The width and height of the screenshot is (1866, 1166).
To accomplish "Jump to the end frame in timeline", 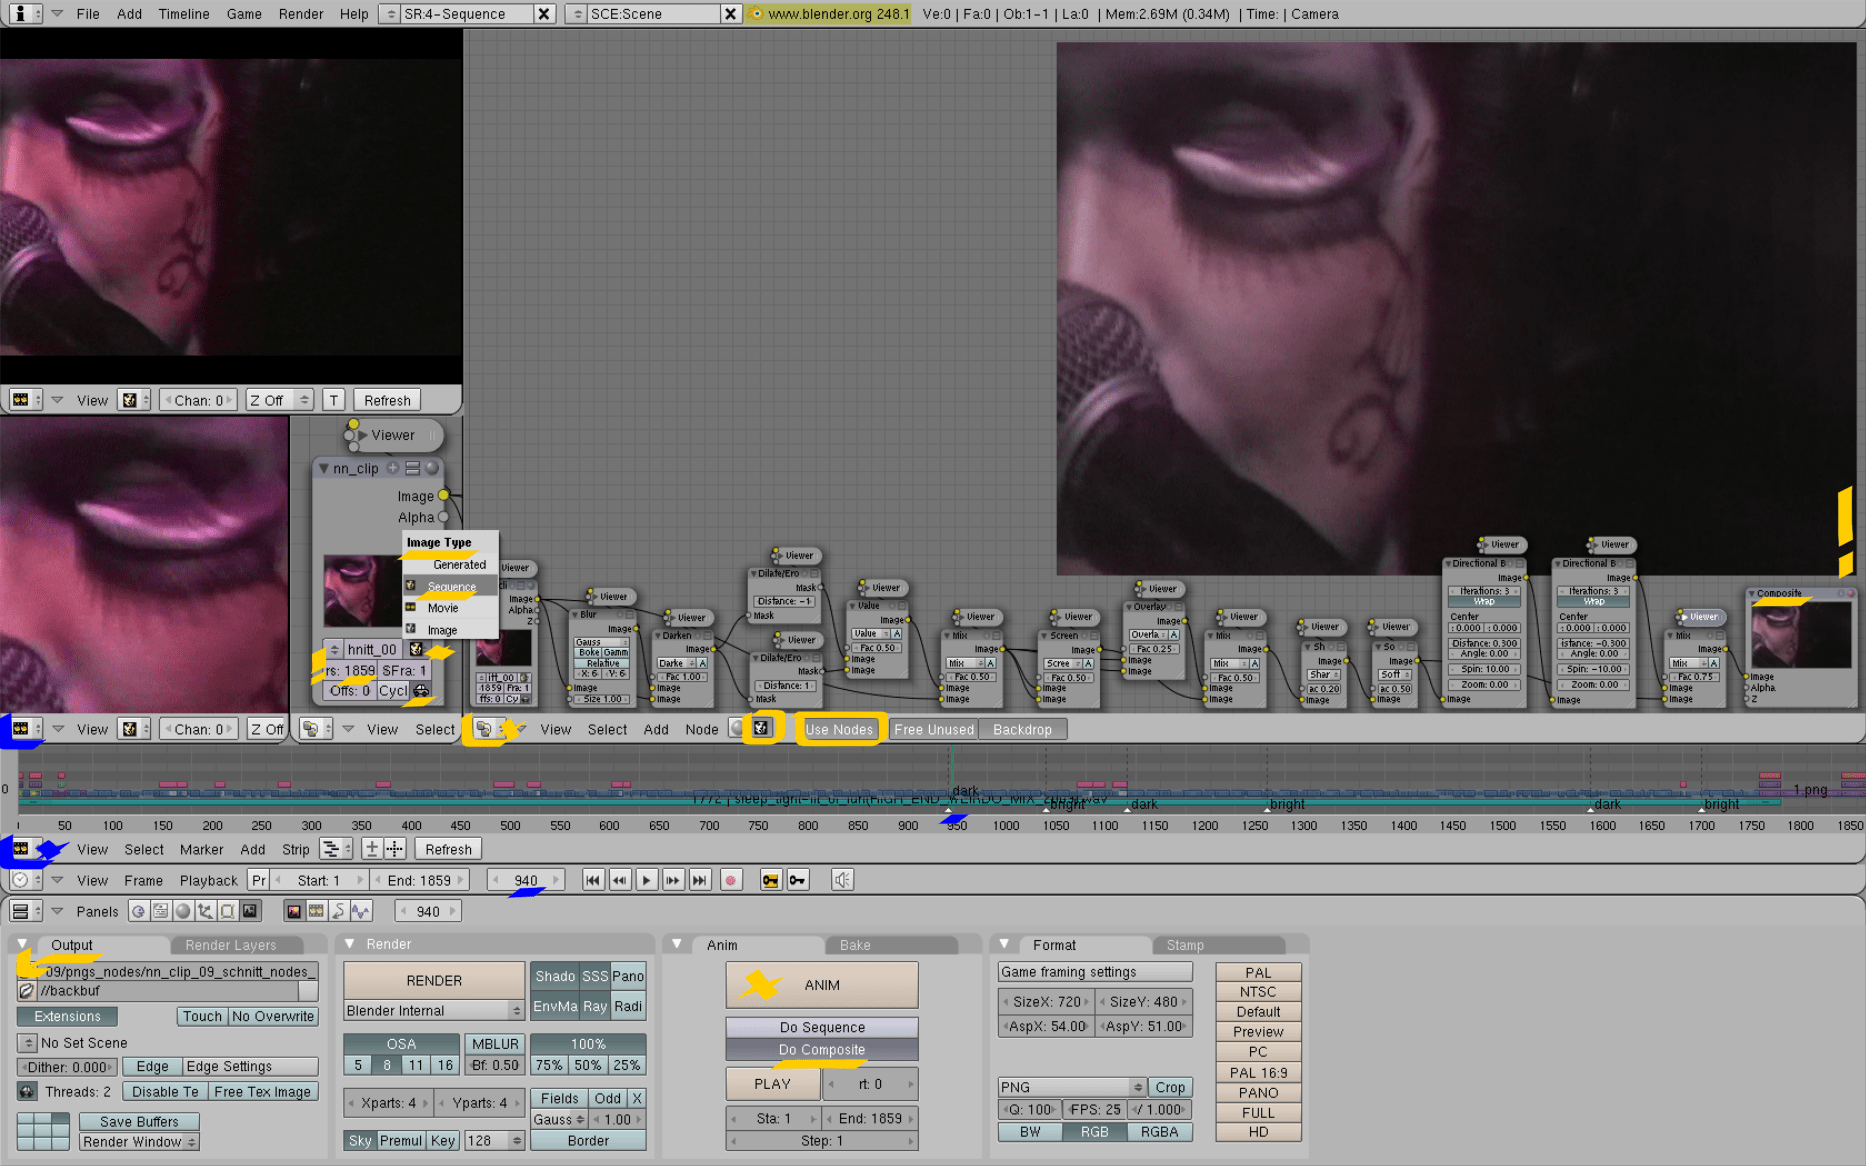I will [x=700, y=880].
